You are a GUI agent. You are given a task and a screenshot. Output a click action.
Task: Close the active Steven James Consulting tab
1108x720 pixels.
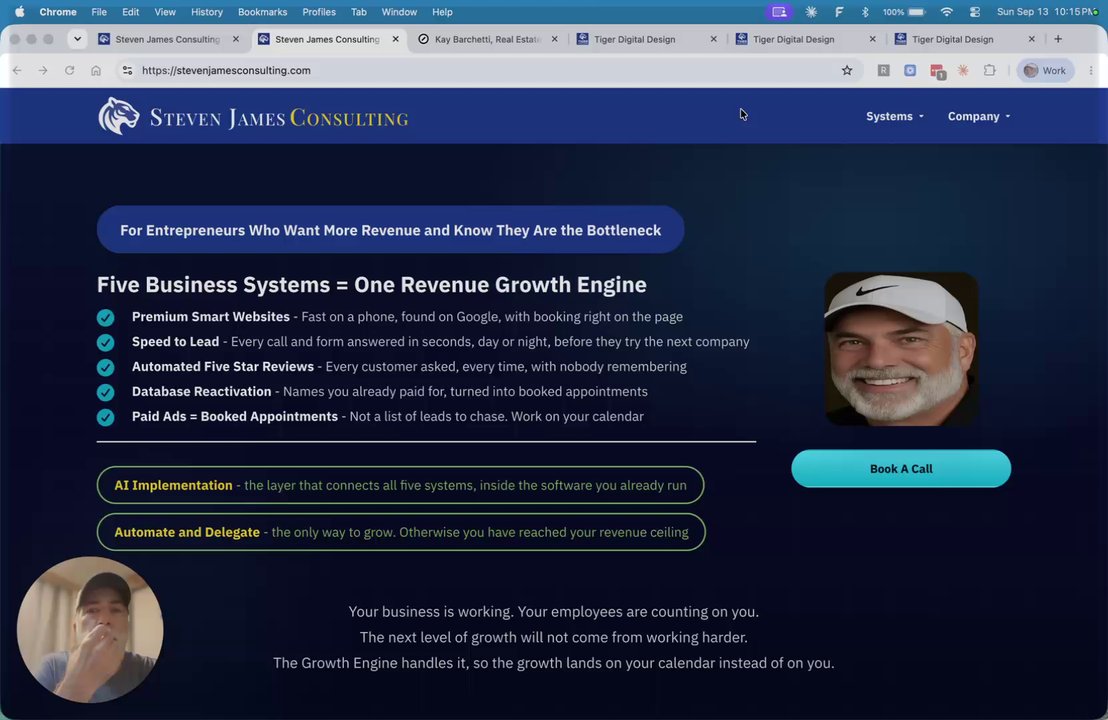(x=395, y=39)
